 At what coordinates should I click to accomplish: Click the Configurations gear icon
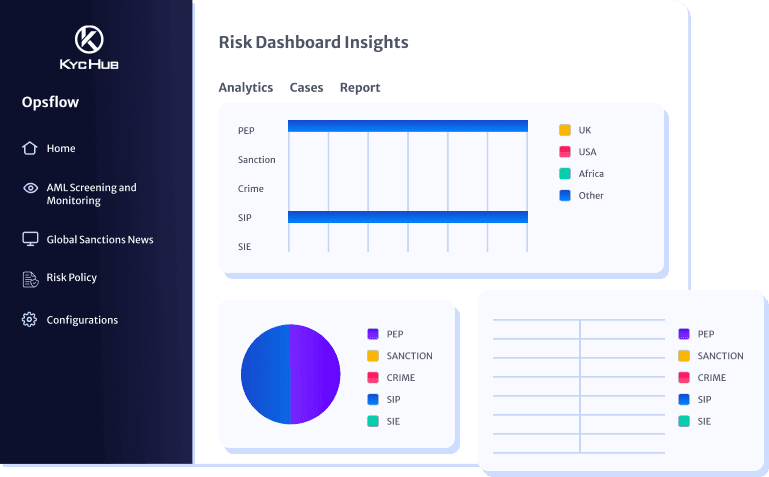tap(30, 320)
